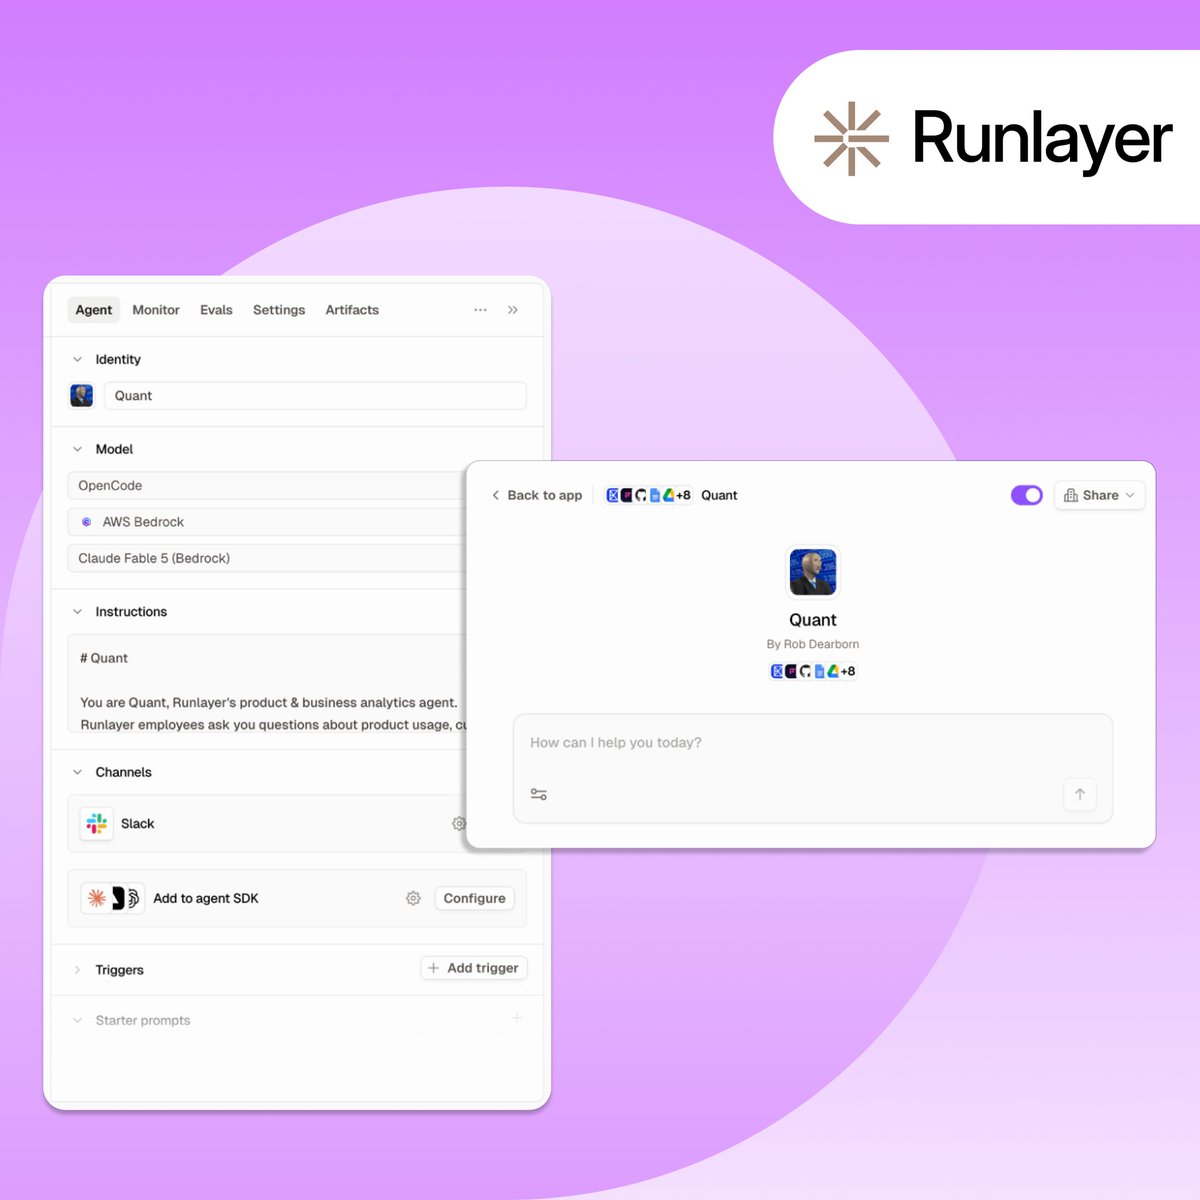
Task: Click into the instructions text area
Action: click(x=267, y=684)
